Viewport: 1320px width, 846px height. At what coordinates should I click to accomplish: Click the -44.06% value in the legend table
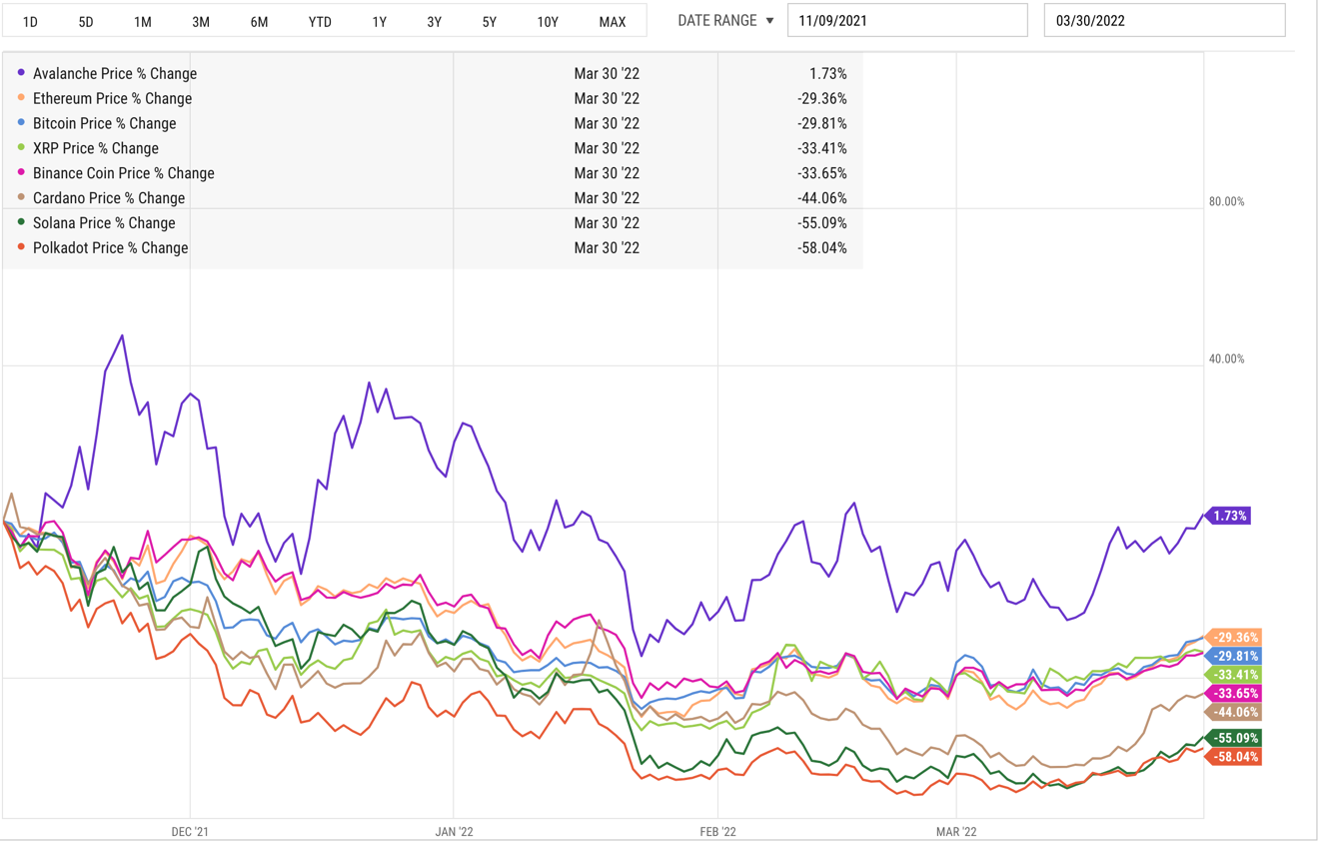coord(822,199)
